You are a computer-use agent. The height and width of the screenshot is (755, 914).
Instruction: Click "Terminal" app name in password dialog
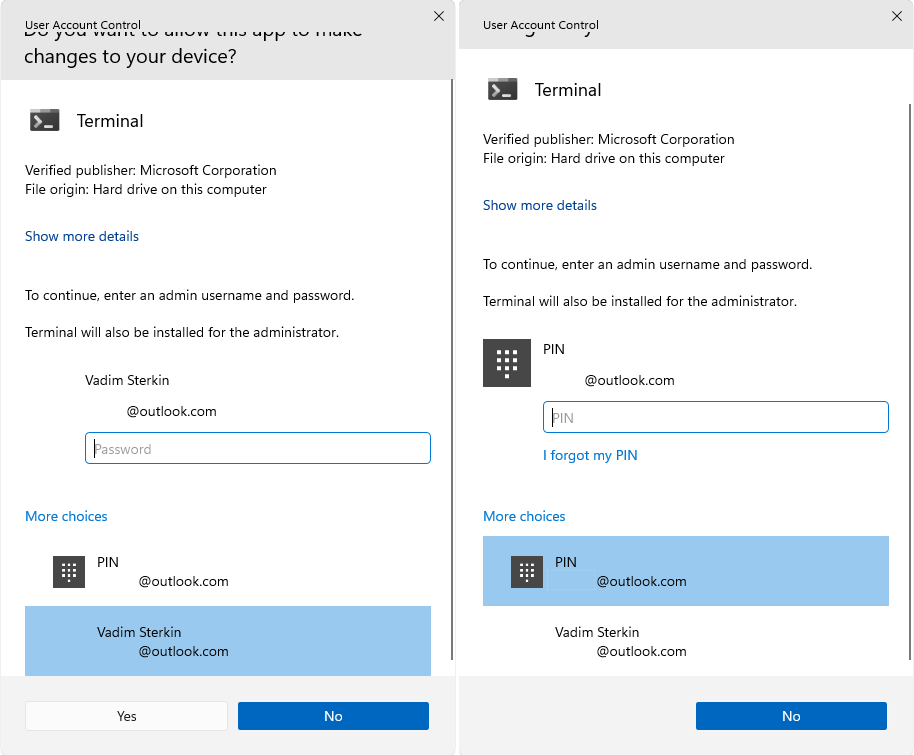[x=110, y=121]
